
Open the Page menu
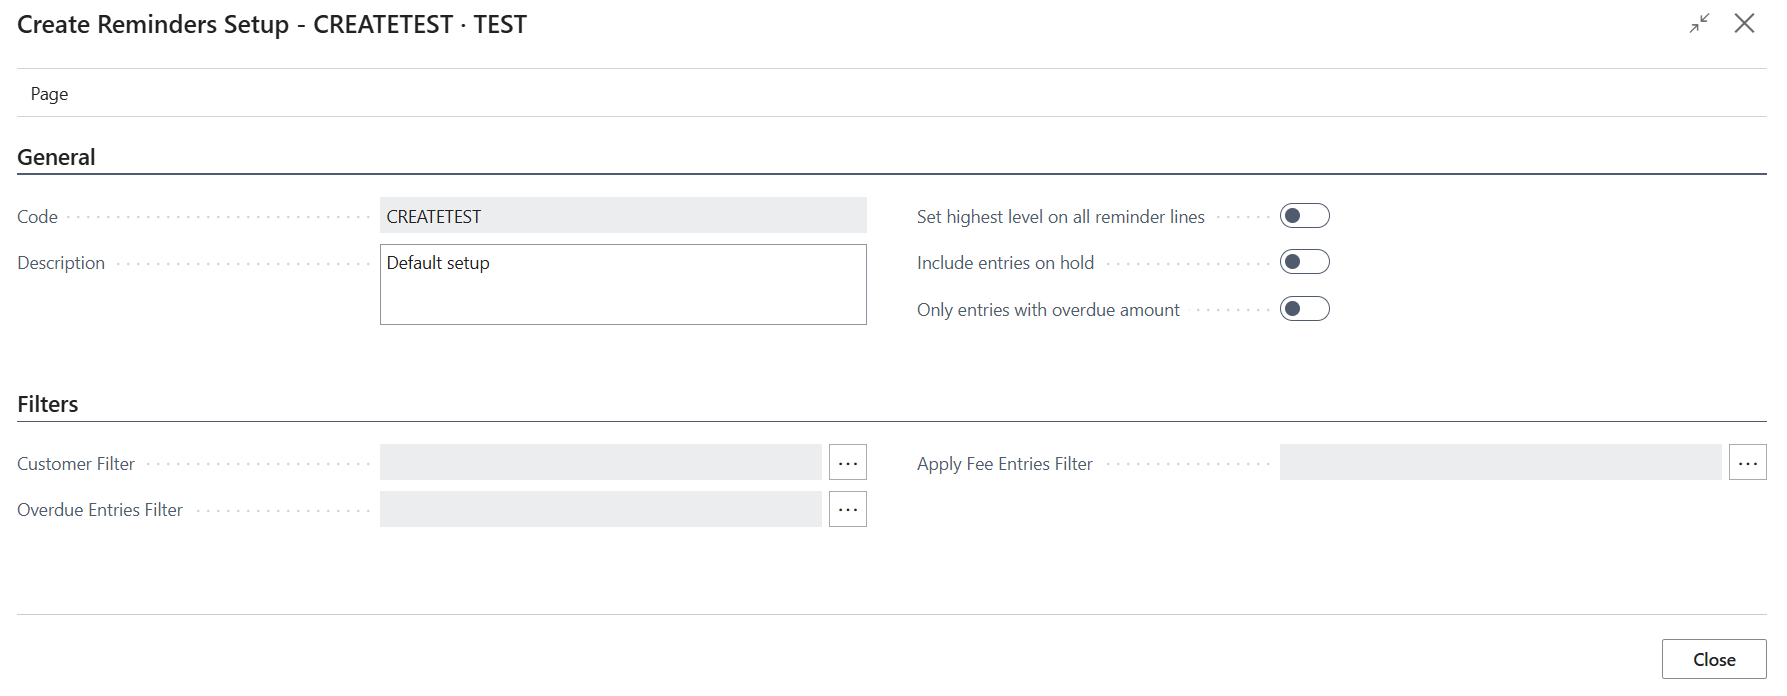pyautogui.click(x=49, y=94)
